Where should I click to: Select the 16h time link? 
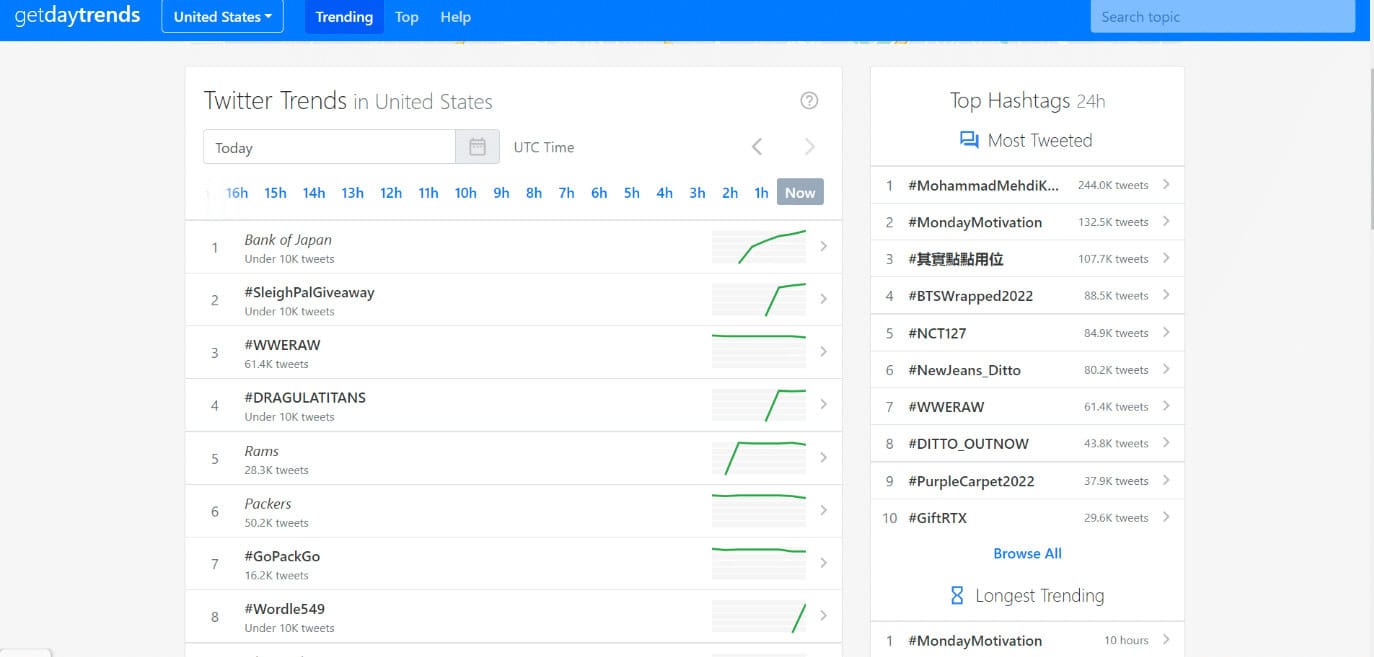[237, 193]
